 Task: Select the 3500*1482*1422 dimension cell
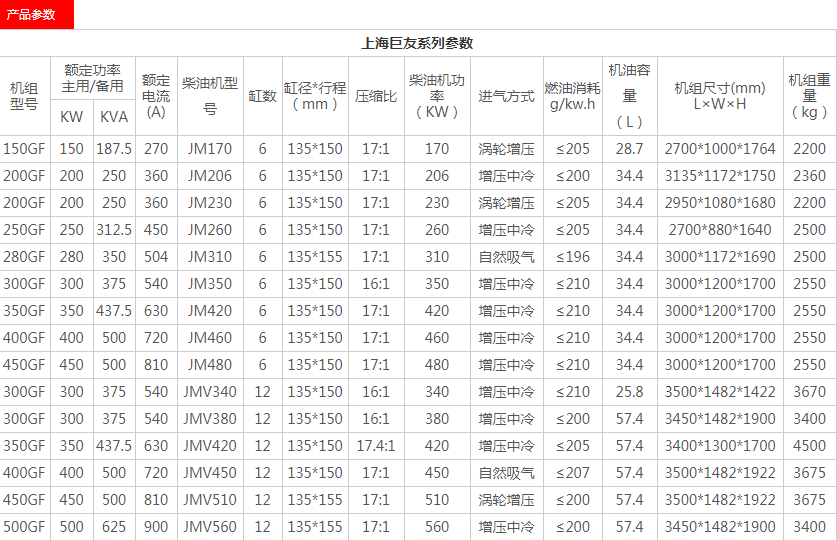(720, 392)
